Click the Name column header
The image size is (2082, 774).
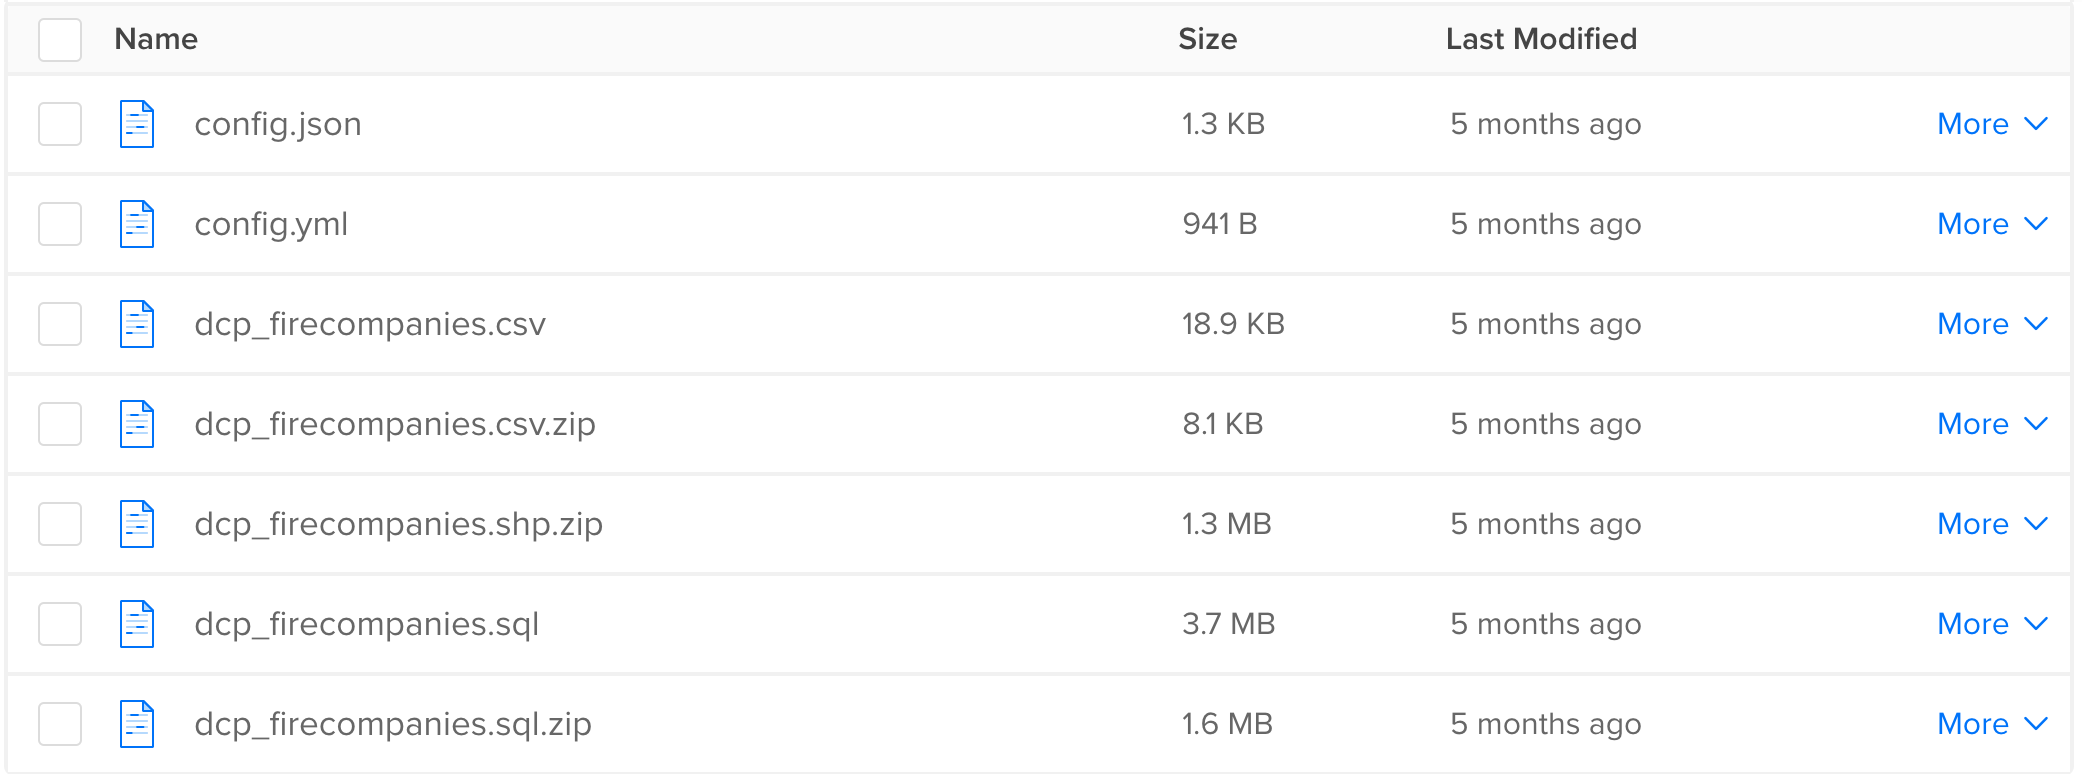tap(156, 39)
